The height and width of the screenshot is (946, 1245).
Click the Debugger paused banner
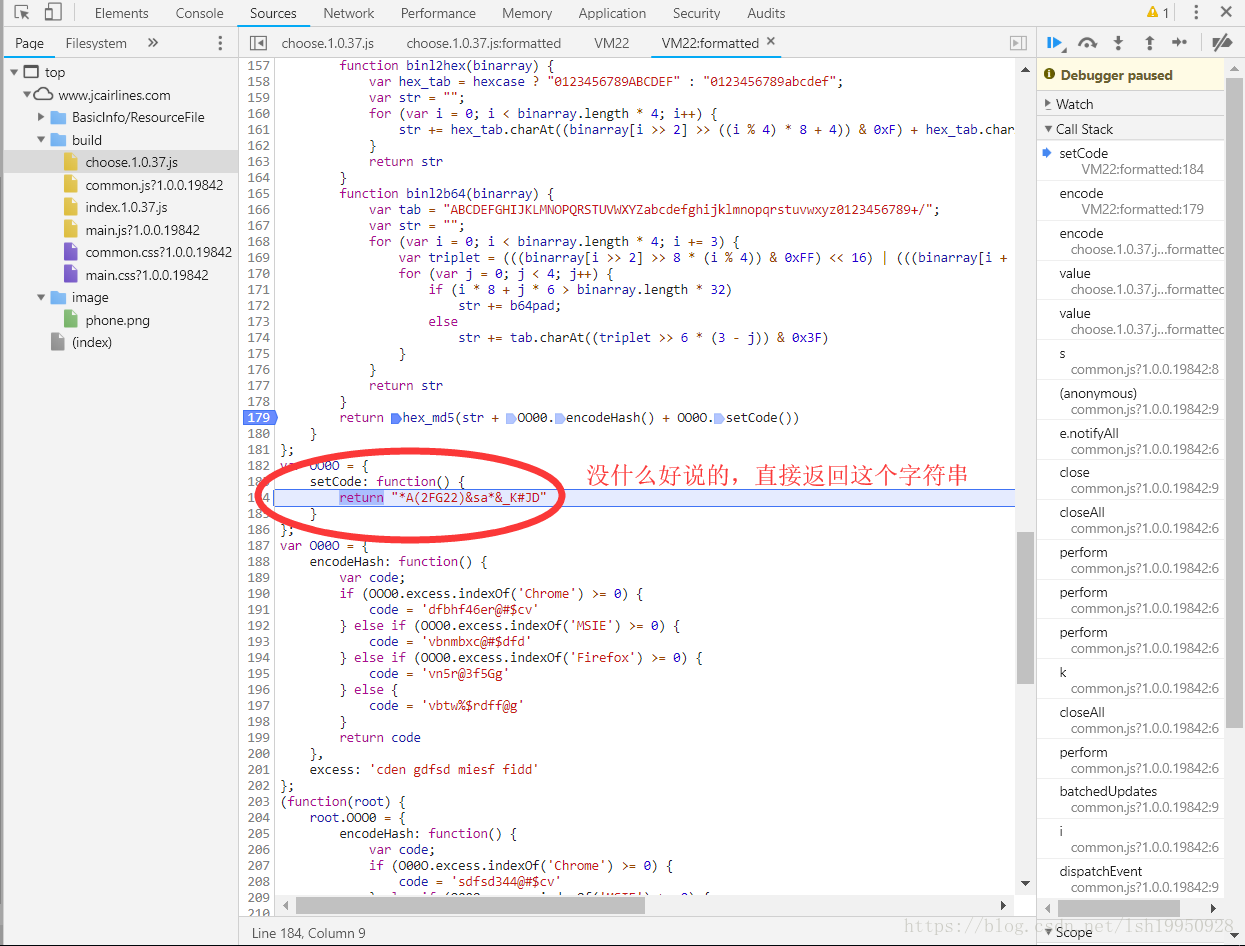coord(1130,75)
